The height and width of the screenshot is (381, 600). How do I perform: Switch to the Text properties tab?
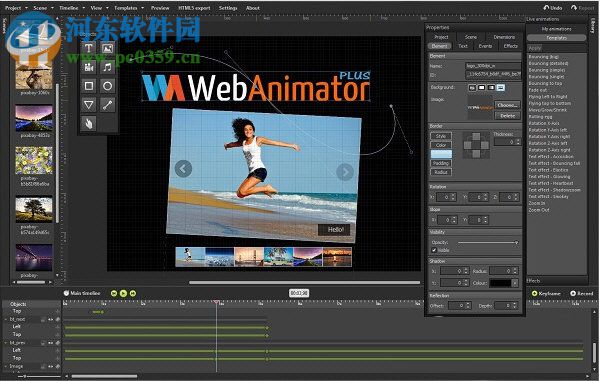(x=463, y=46)
